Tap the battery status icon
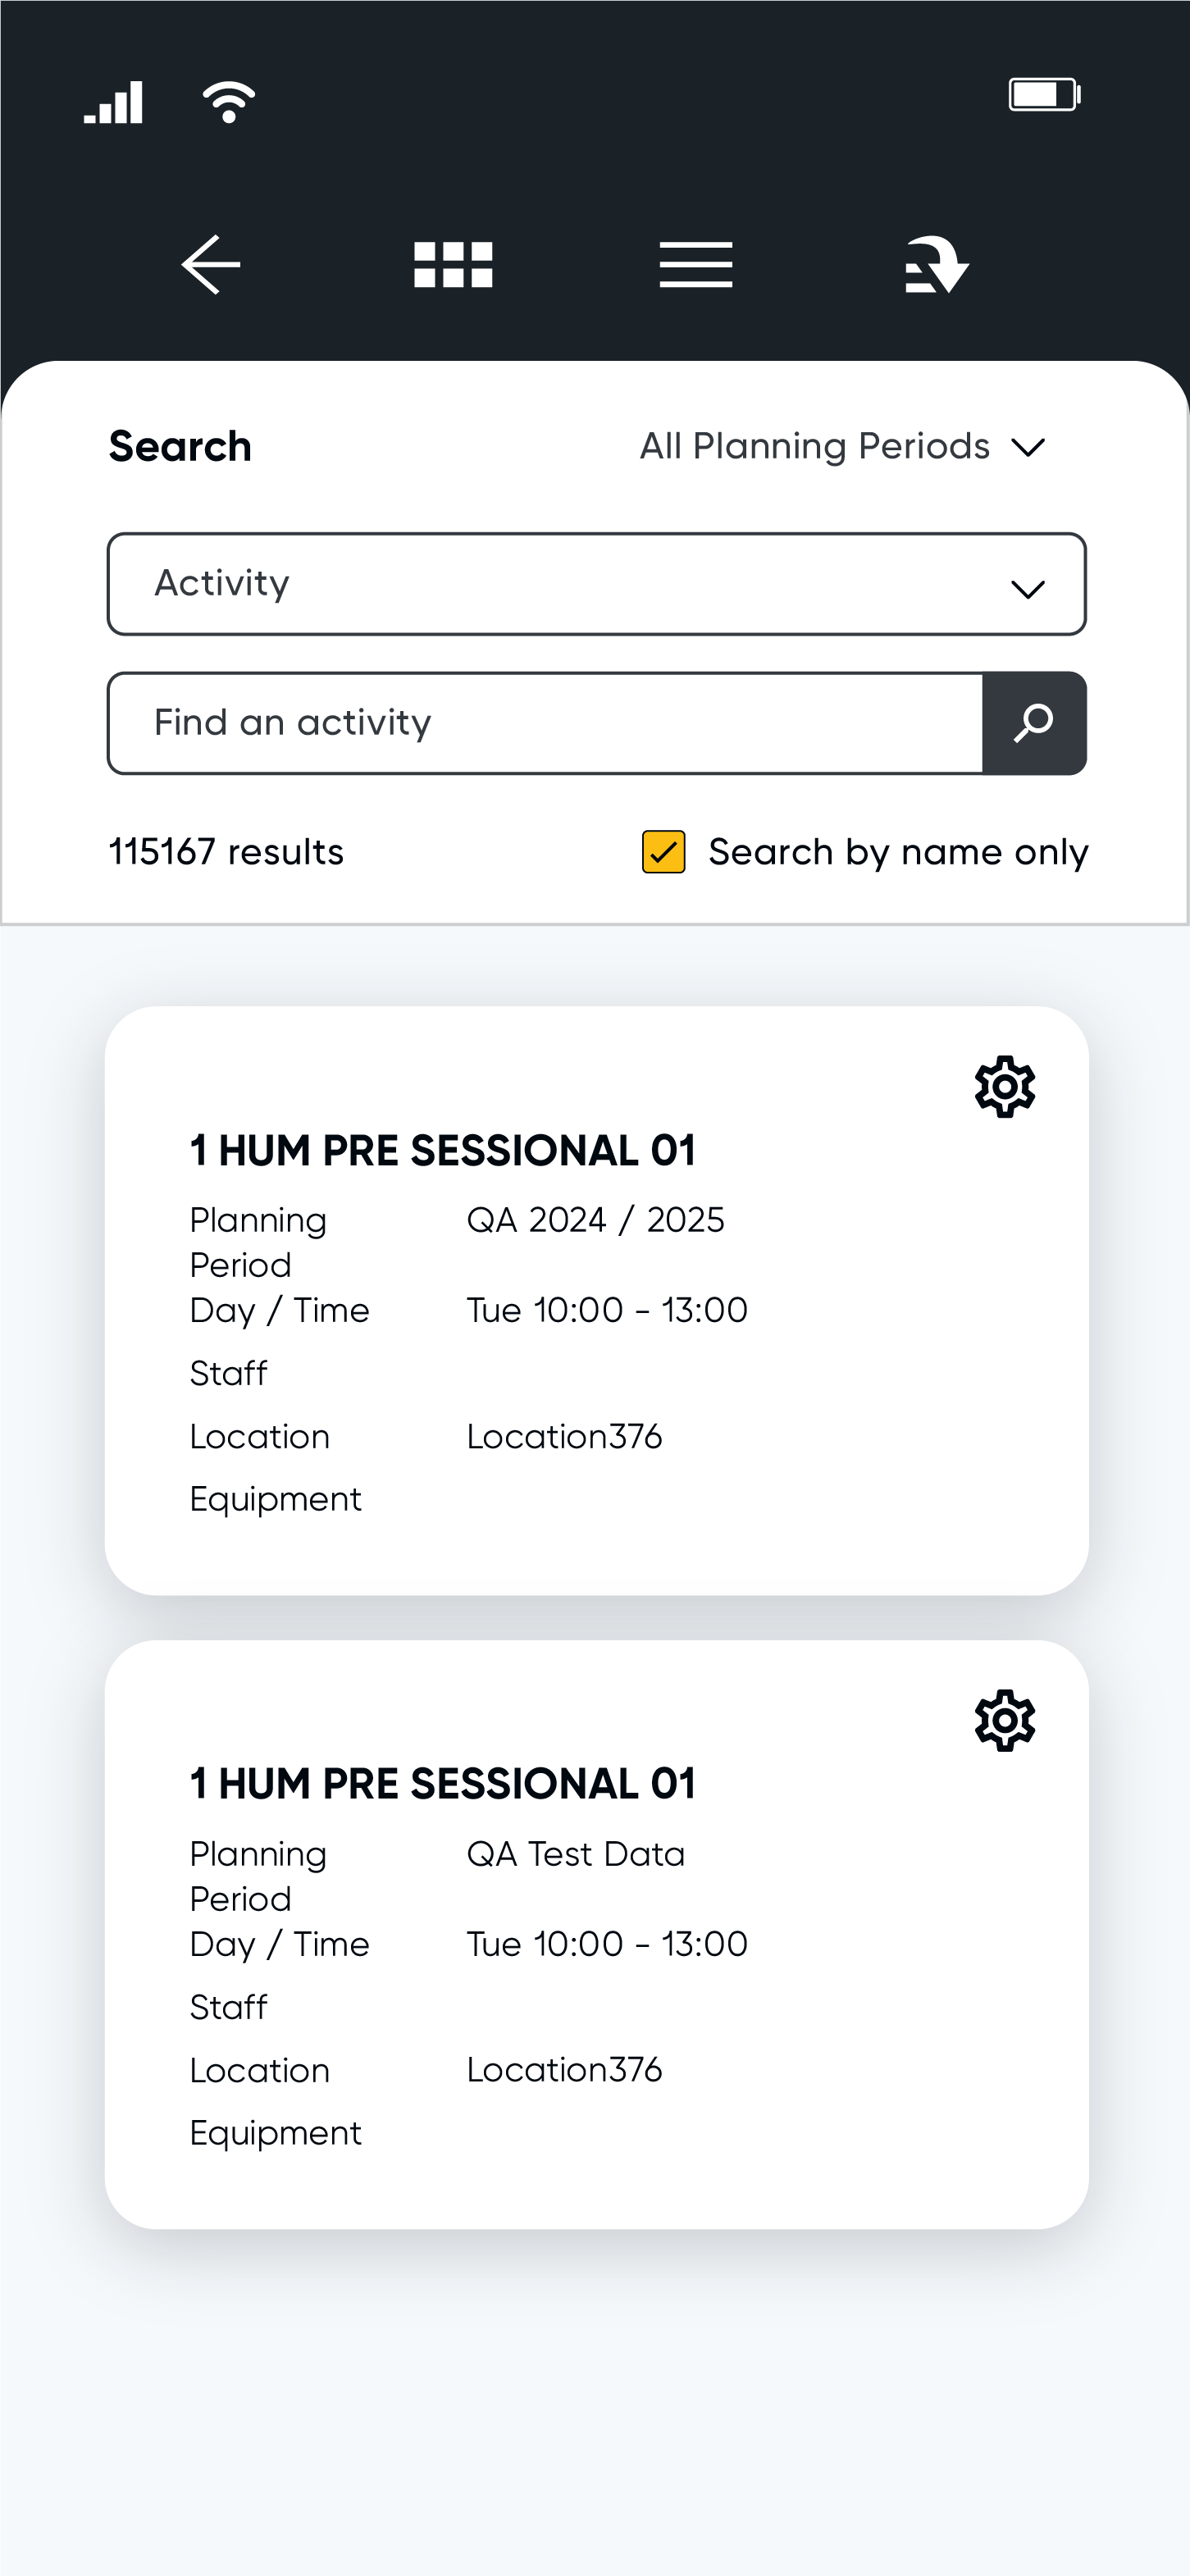 point(1045,95)
